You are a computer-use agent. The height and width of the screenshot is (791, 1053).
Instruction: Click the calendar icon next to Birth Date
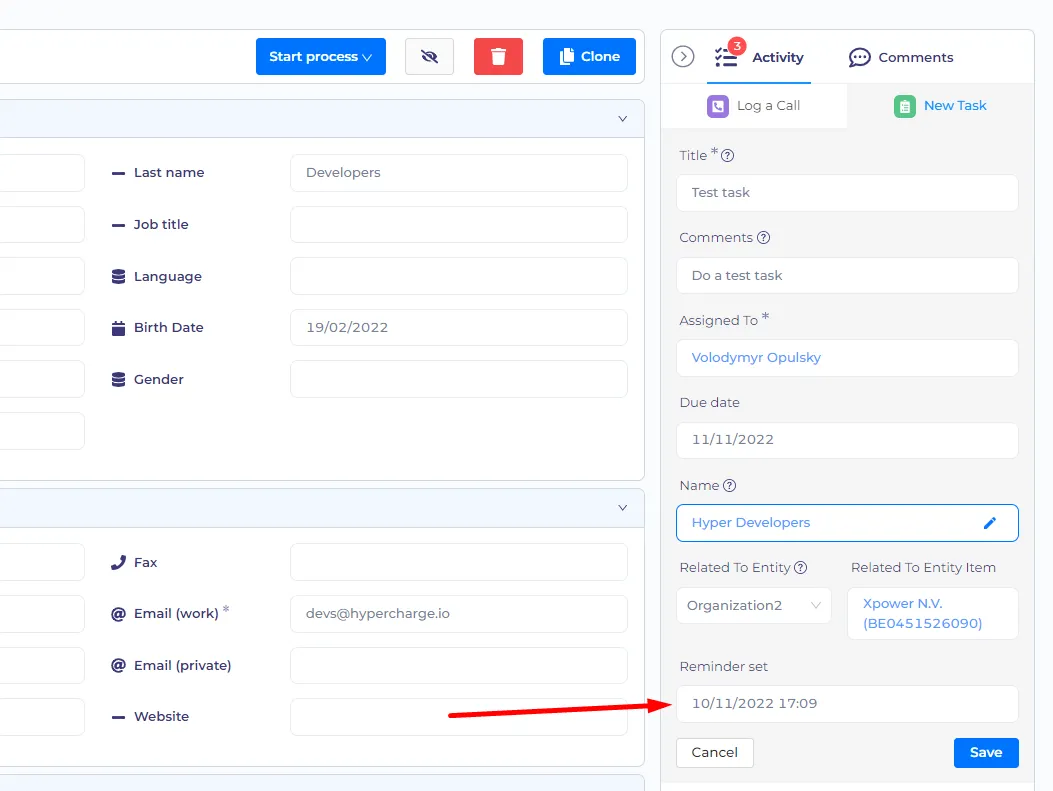click(x=118, y=328)
